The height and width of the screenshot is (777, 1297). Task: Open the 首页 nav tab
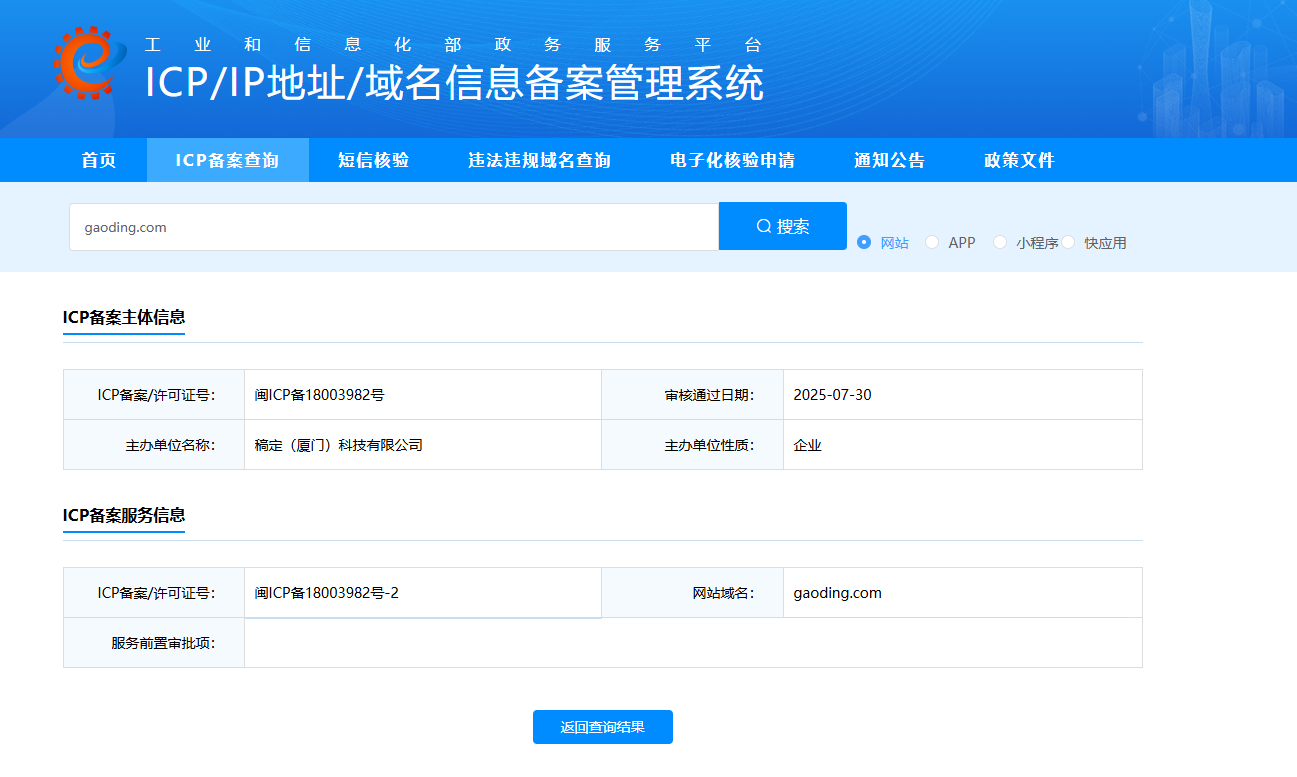coord(99,160)
